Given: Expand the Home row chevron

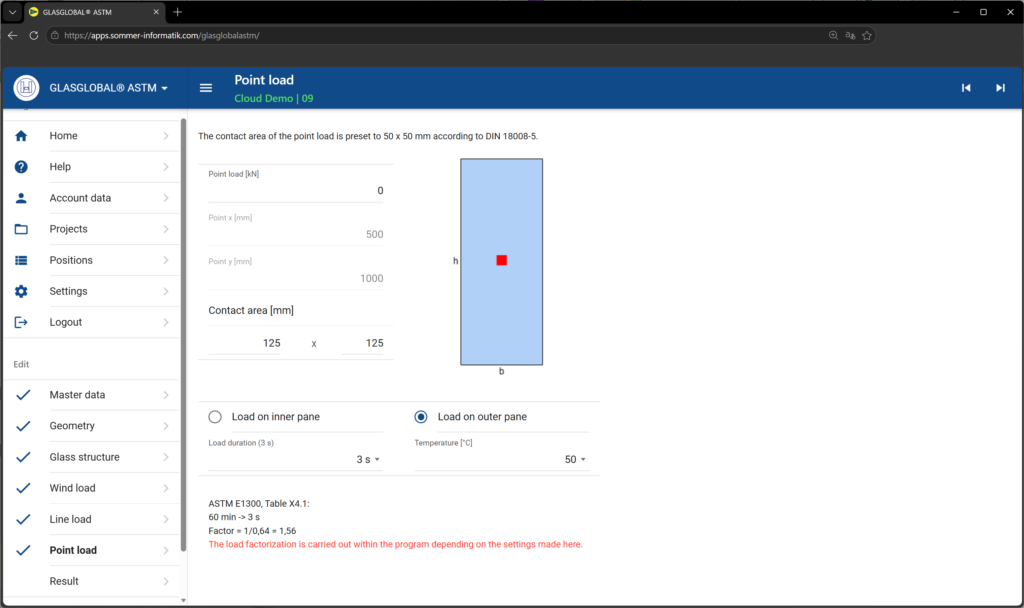Looking at the screenshot, I should coord(166,136).
